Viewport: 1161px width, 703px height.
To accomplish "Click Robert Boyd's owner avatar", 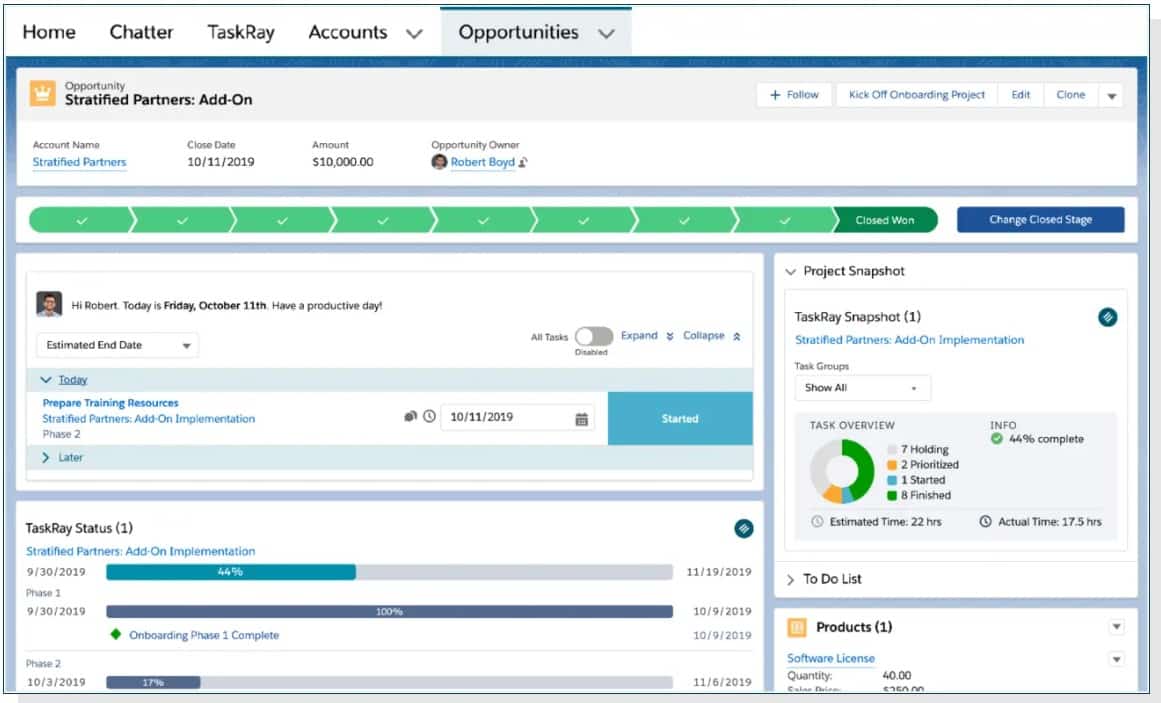I will 439,161.
